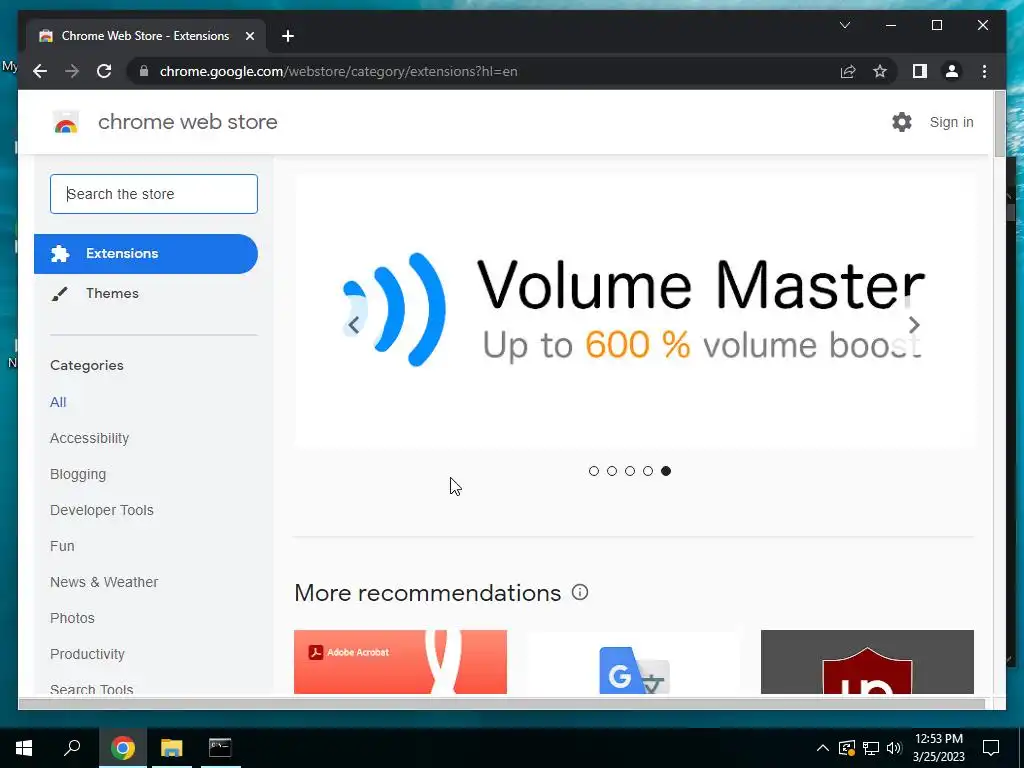The image size is (1024, 768).
Task: Choose the Photos category
Action: click(72, 618)
